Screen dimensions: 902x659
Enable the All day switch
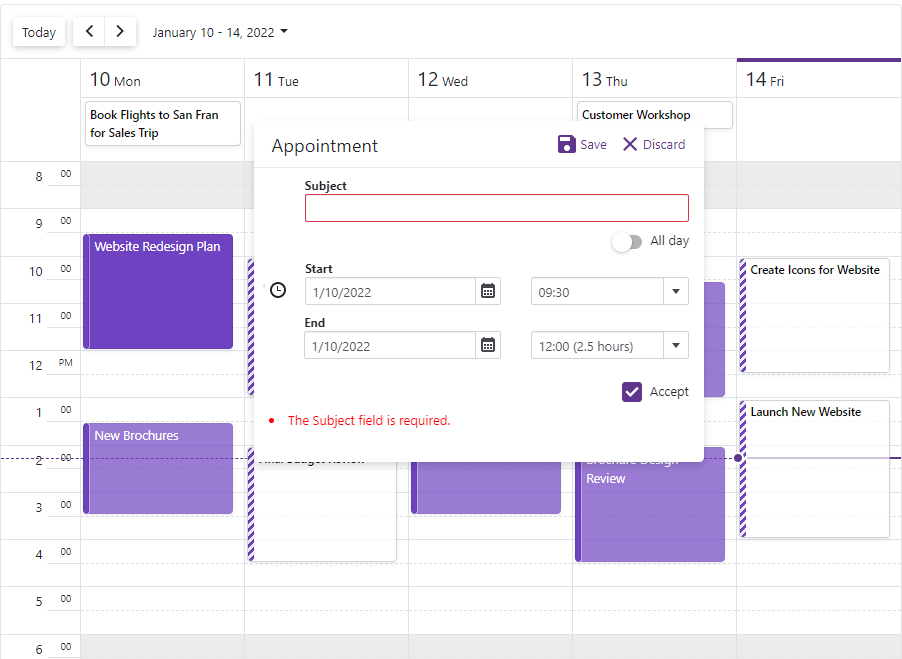coord(627,241)
